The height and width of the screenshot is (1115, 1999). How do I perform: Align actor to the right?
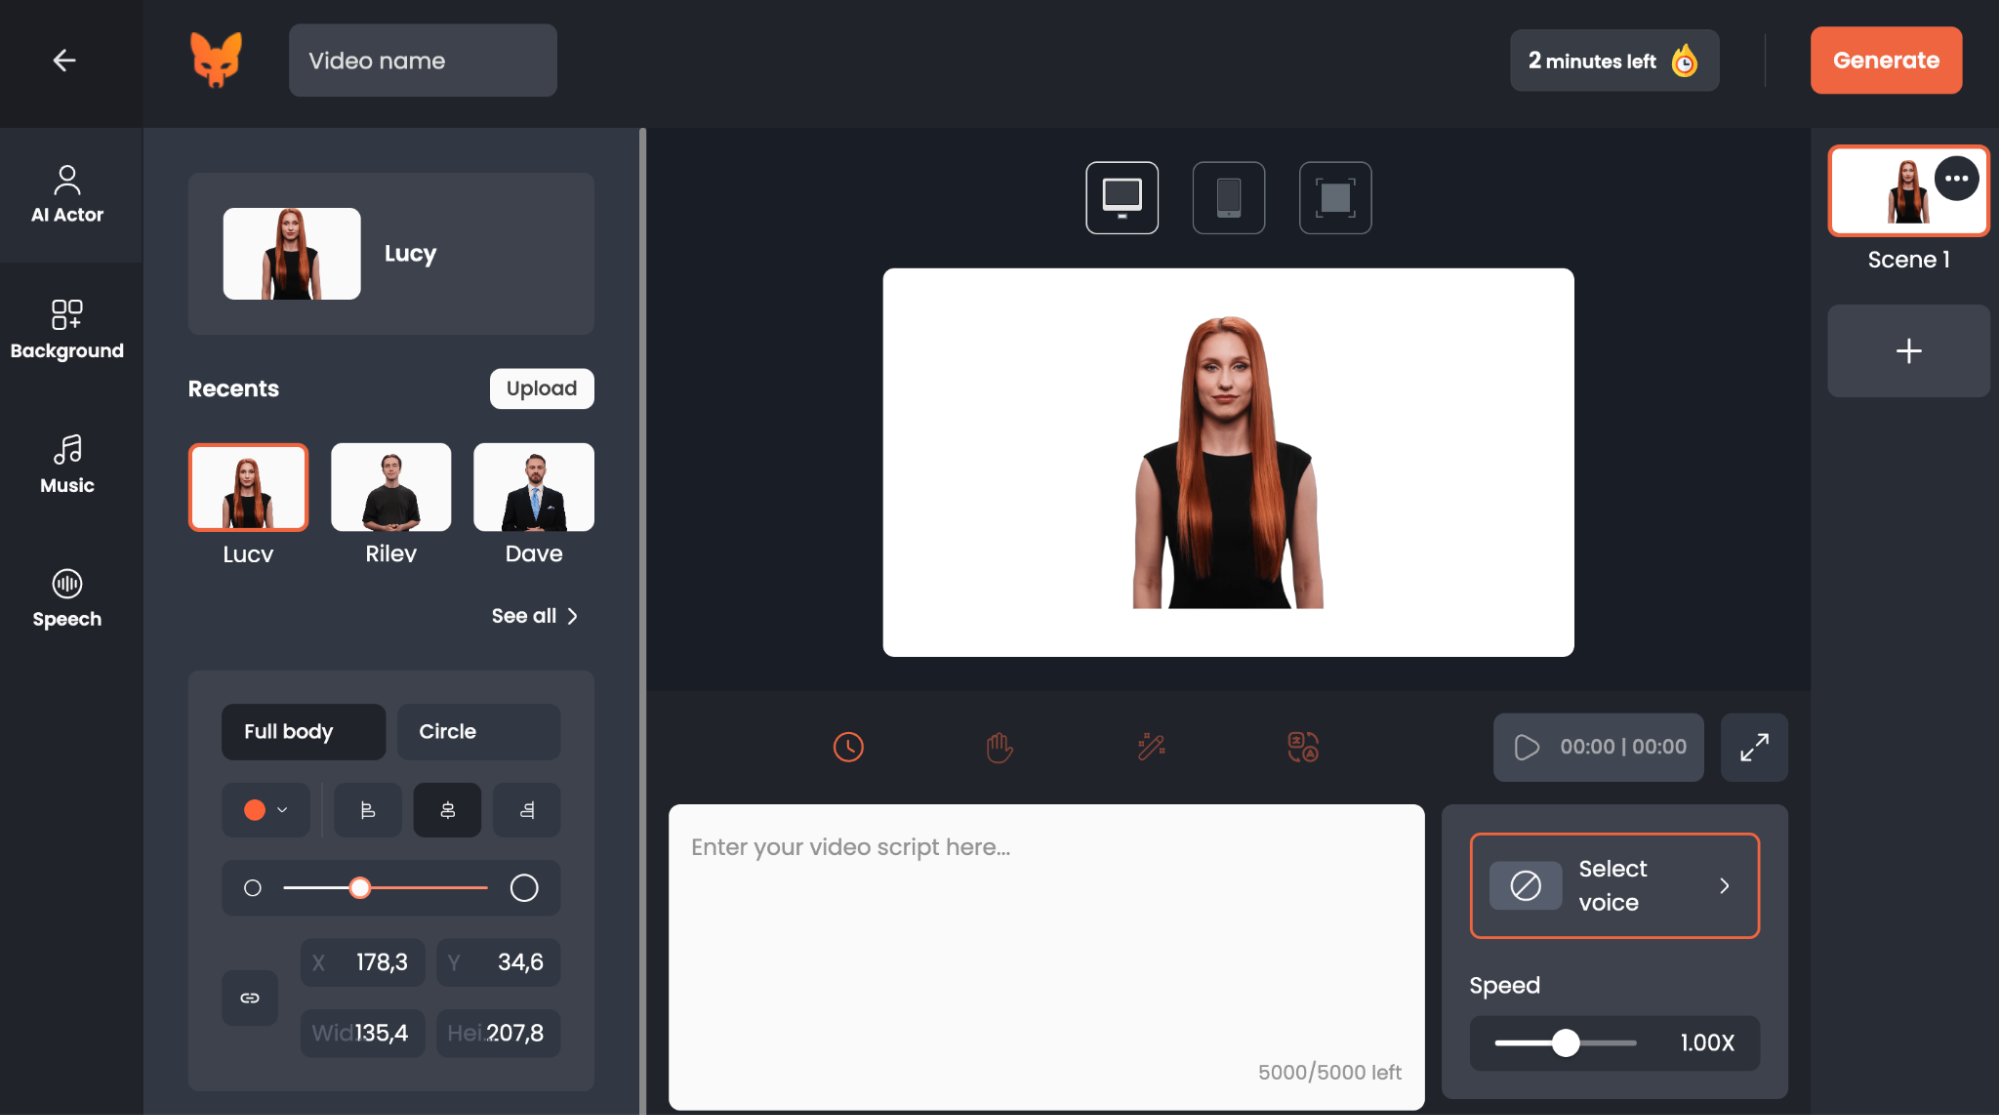527,810
